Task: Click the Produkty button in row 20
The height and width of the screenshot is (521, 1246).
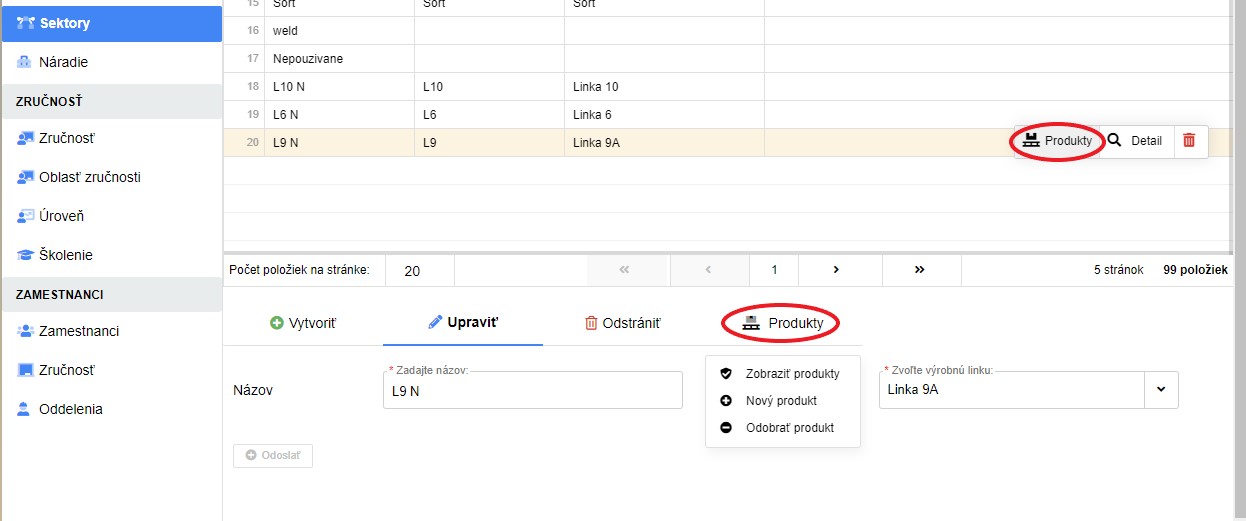Action: click(x=1058, y=141)
